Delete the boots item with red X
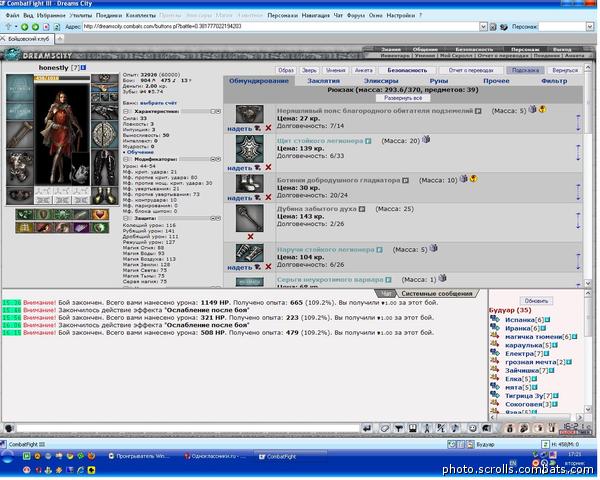Viewport: 600px width, 480px height. click(x=268, y=197)
